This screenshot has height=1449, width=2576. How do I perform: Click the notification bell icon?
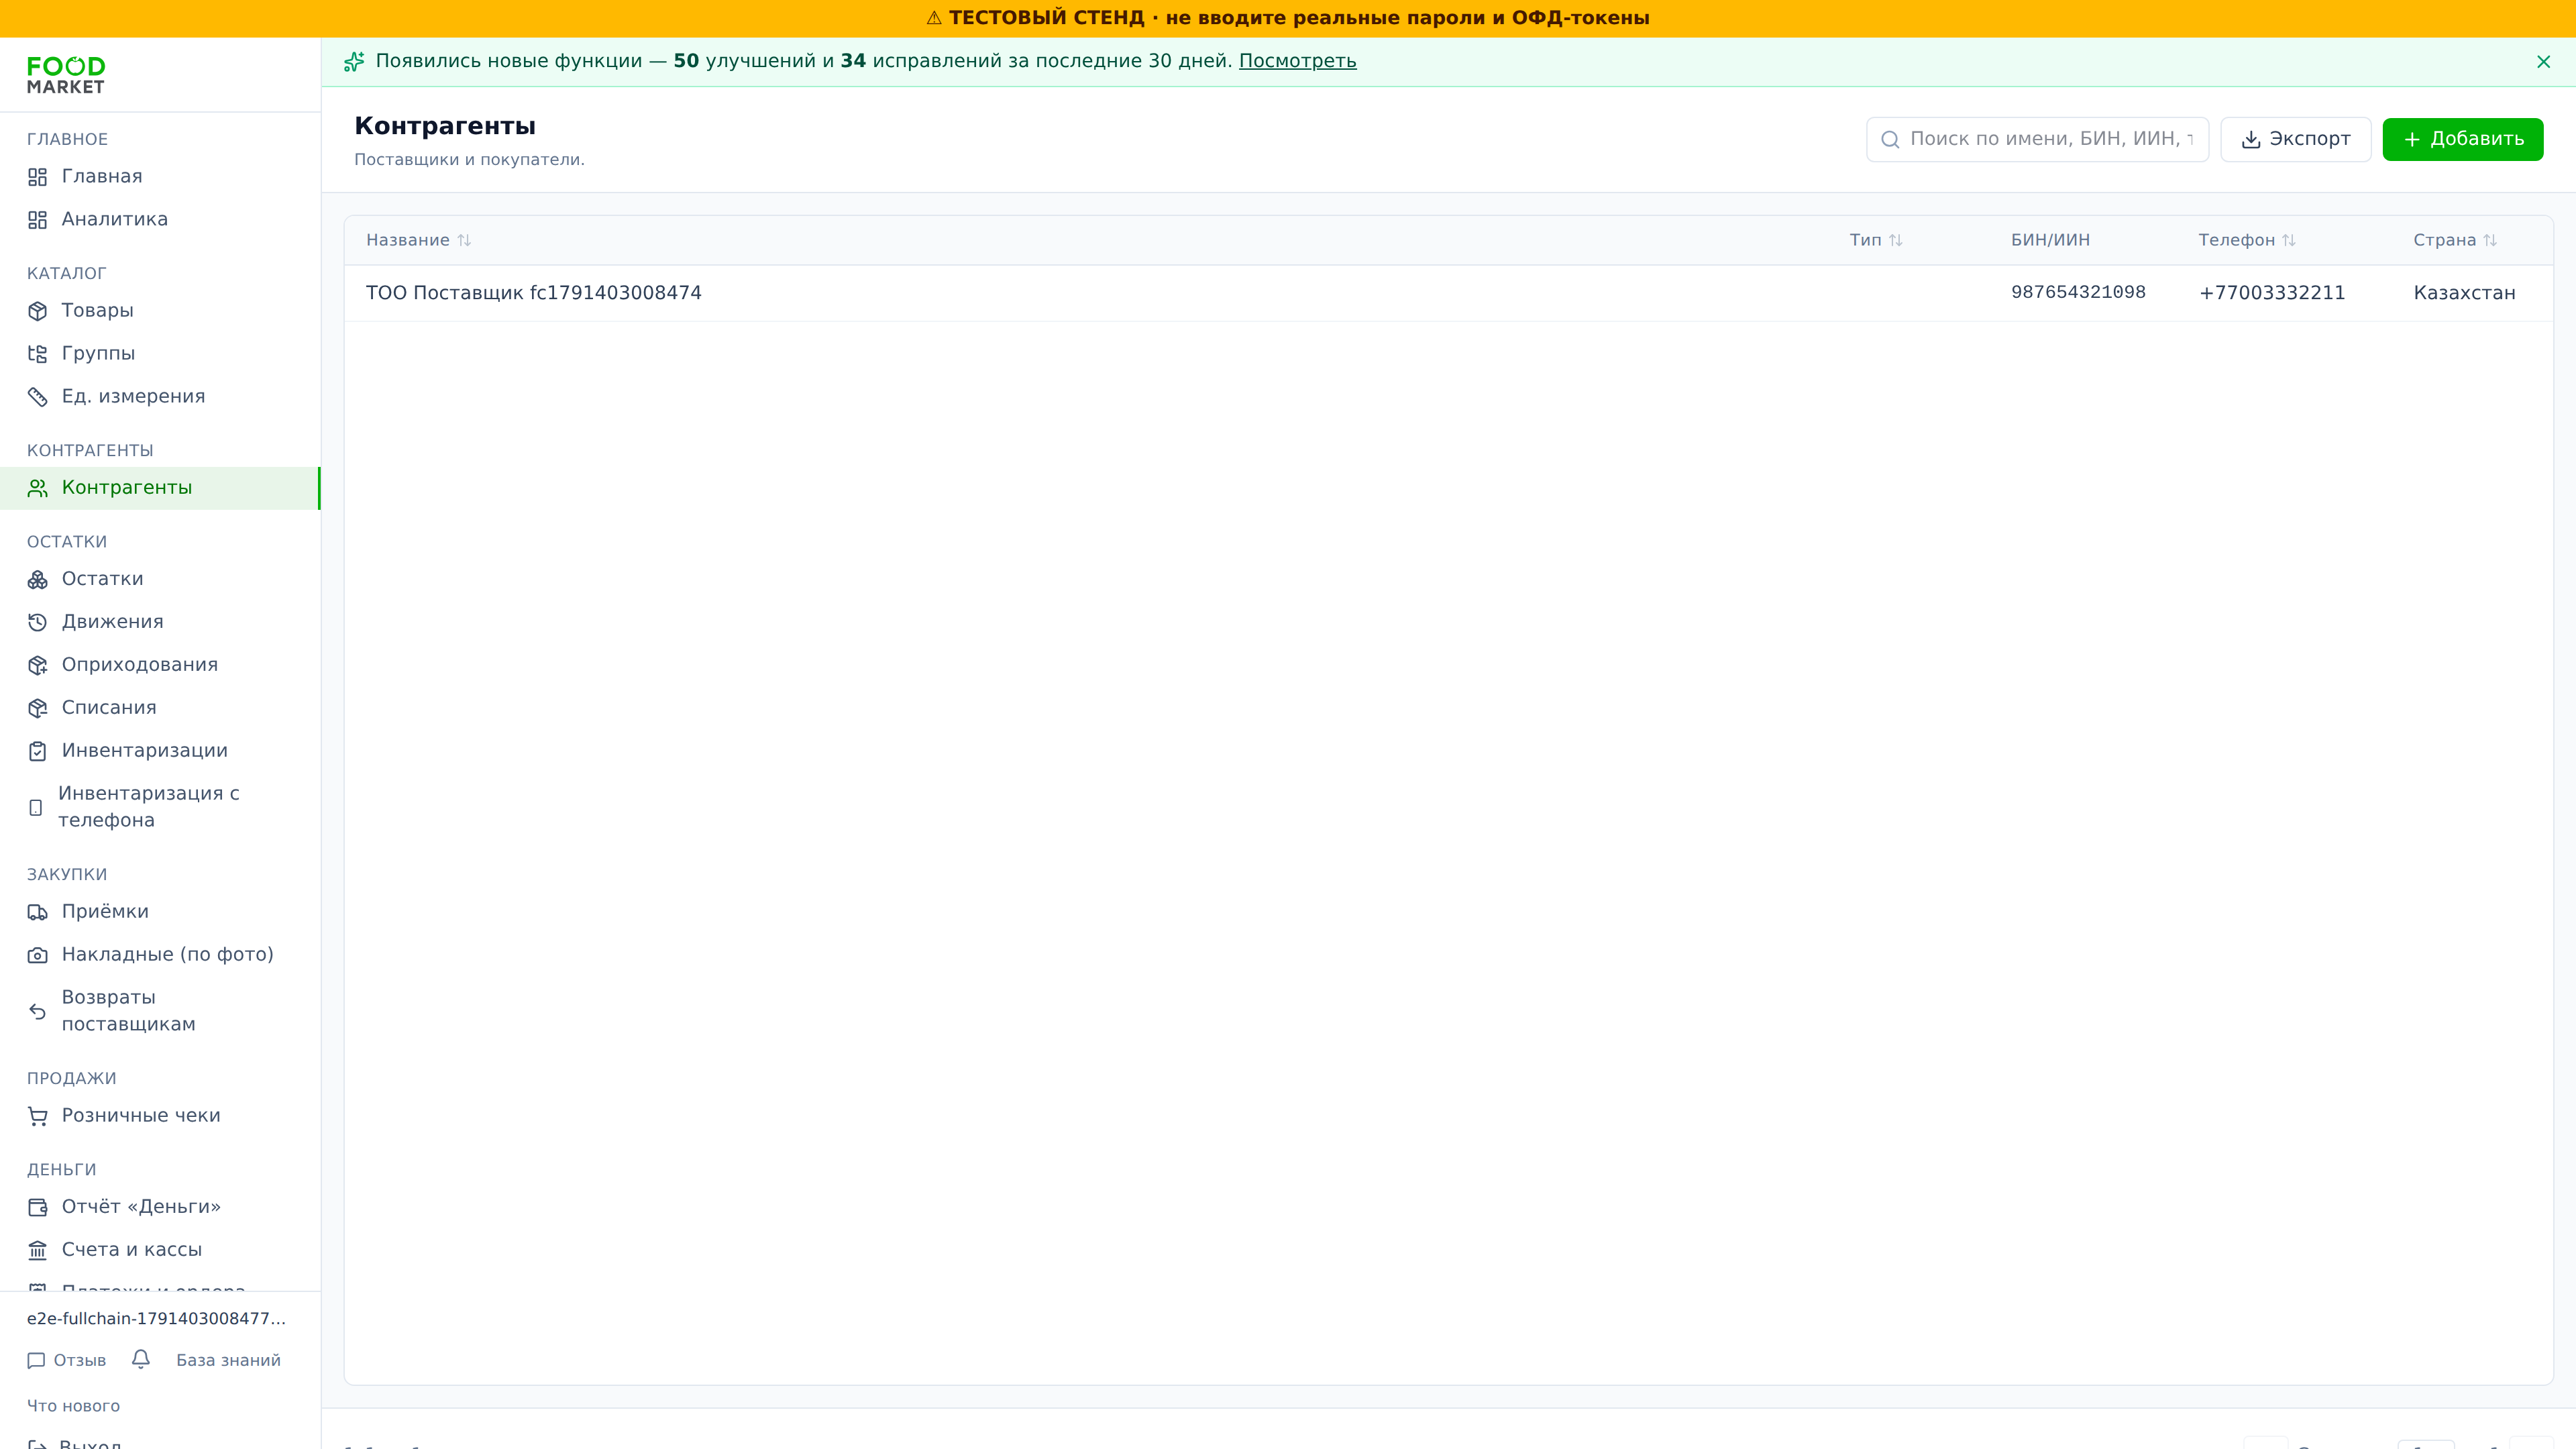pos(141,1359)
